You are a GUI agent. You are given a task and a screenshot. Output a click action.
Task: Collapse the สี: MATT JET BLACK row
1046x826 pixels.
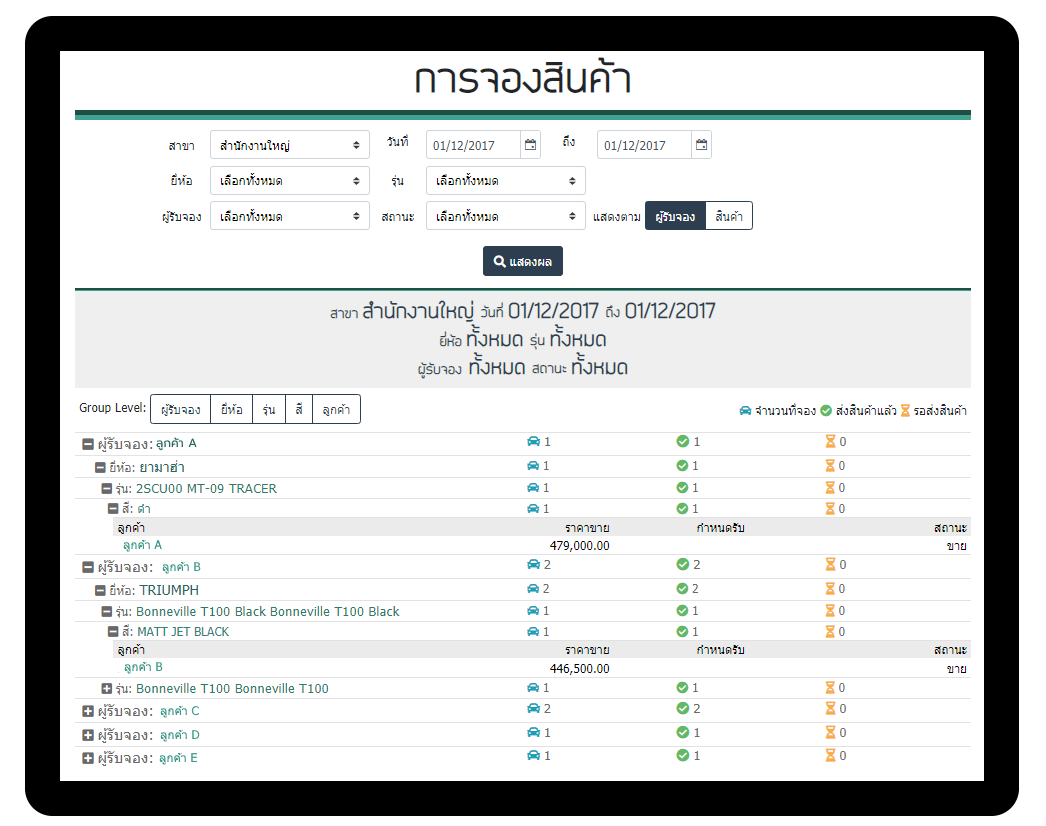tap(113, 631)
